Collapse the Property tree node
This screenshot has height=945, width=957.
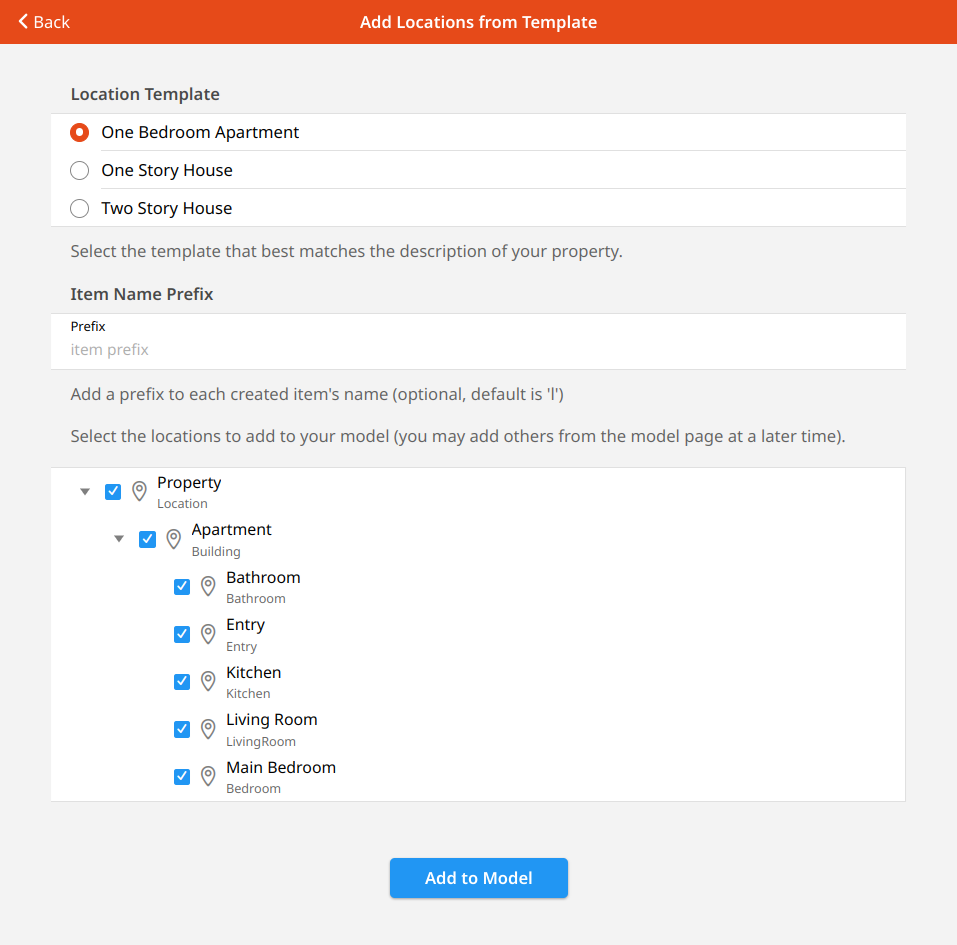tap(85, 492)
